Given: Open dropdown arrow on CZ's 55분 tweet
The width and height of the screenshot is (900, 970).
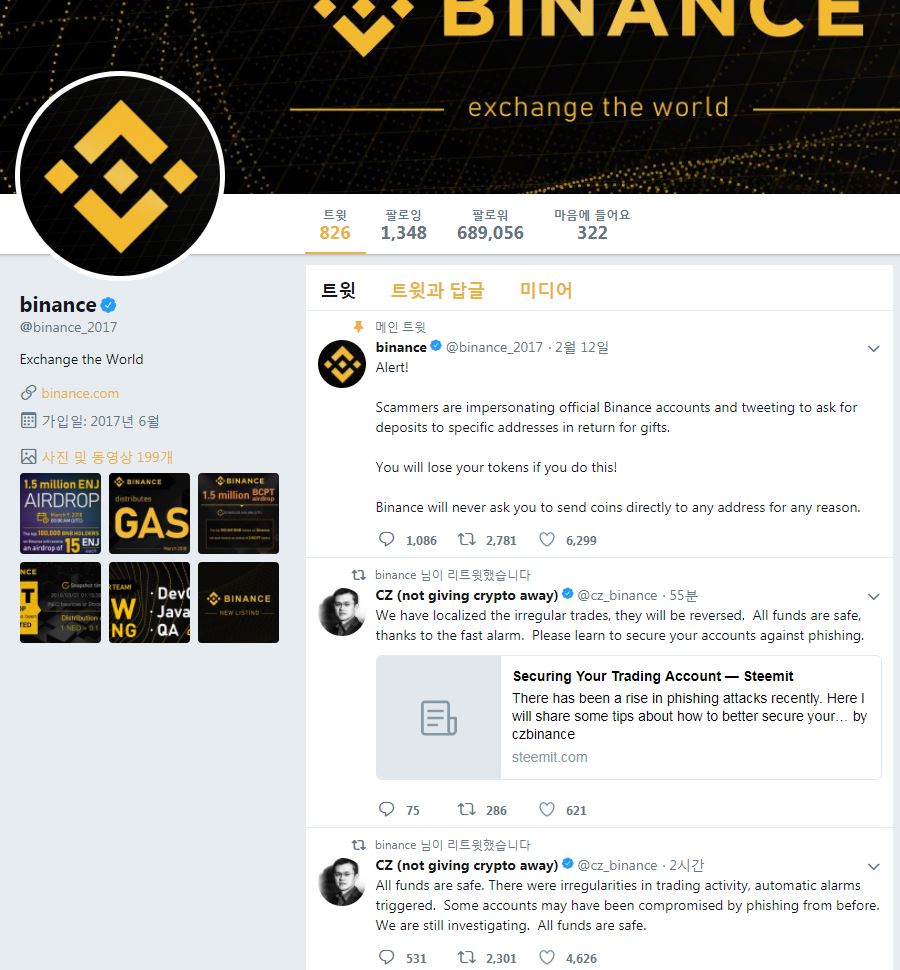Looking at the screenshot, I should (x=873, y=596).
